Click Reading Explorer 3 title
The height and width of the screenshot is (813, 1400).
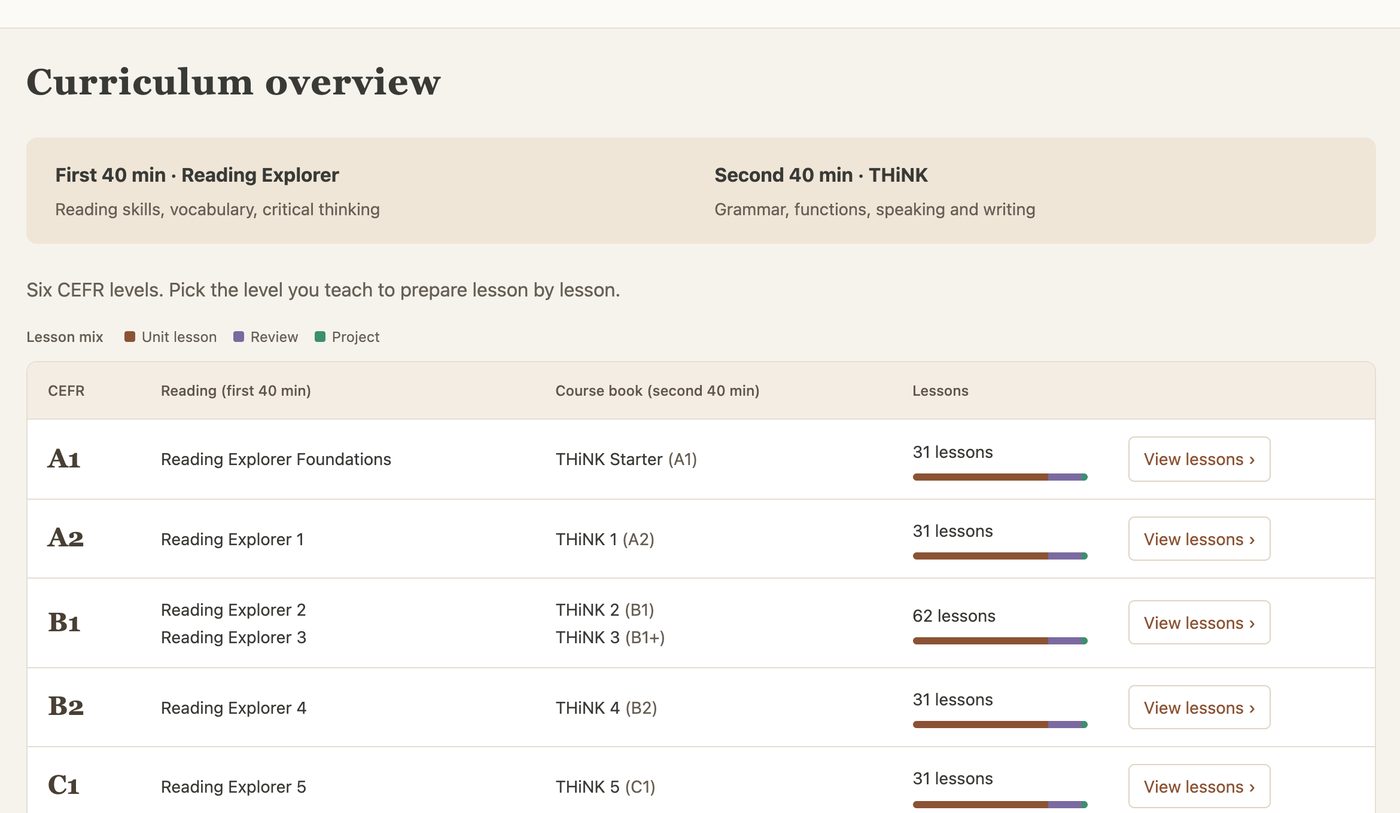(x=234, y=637)
